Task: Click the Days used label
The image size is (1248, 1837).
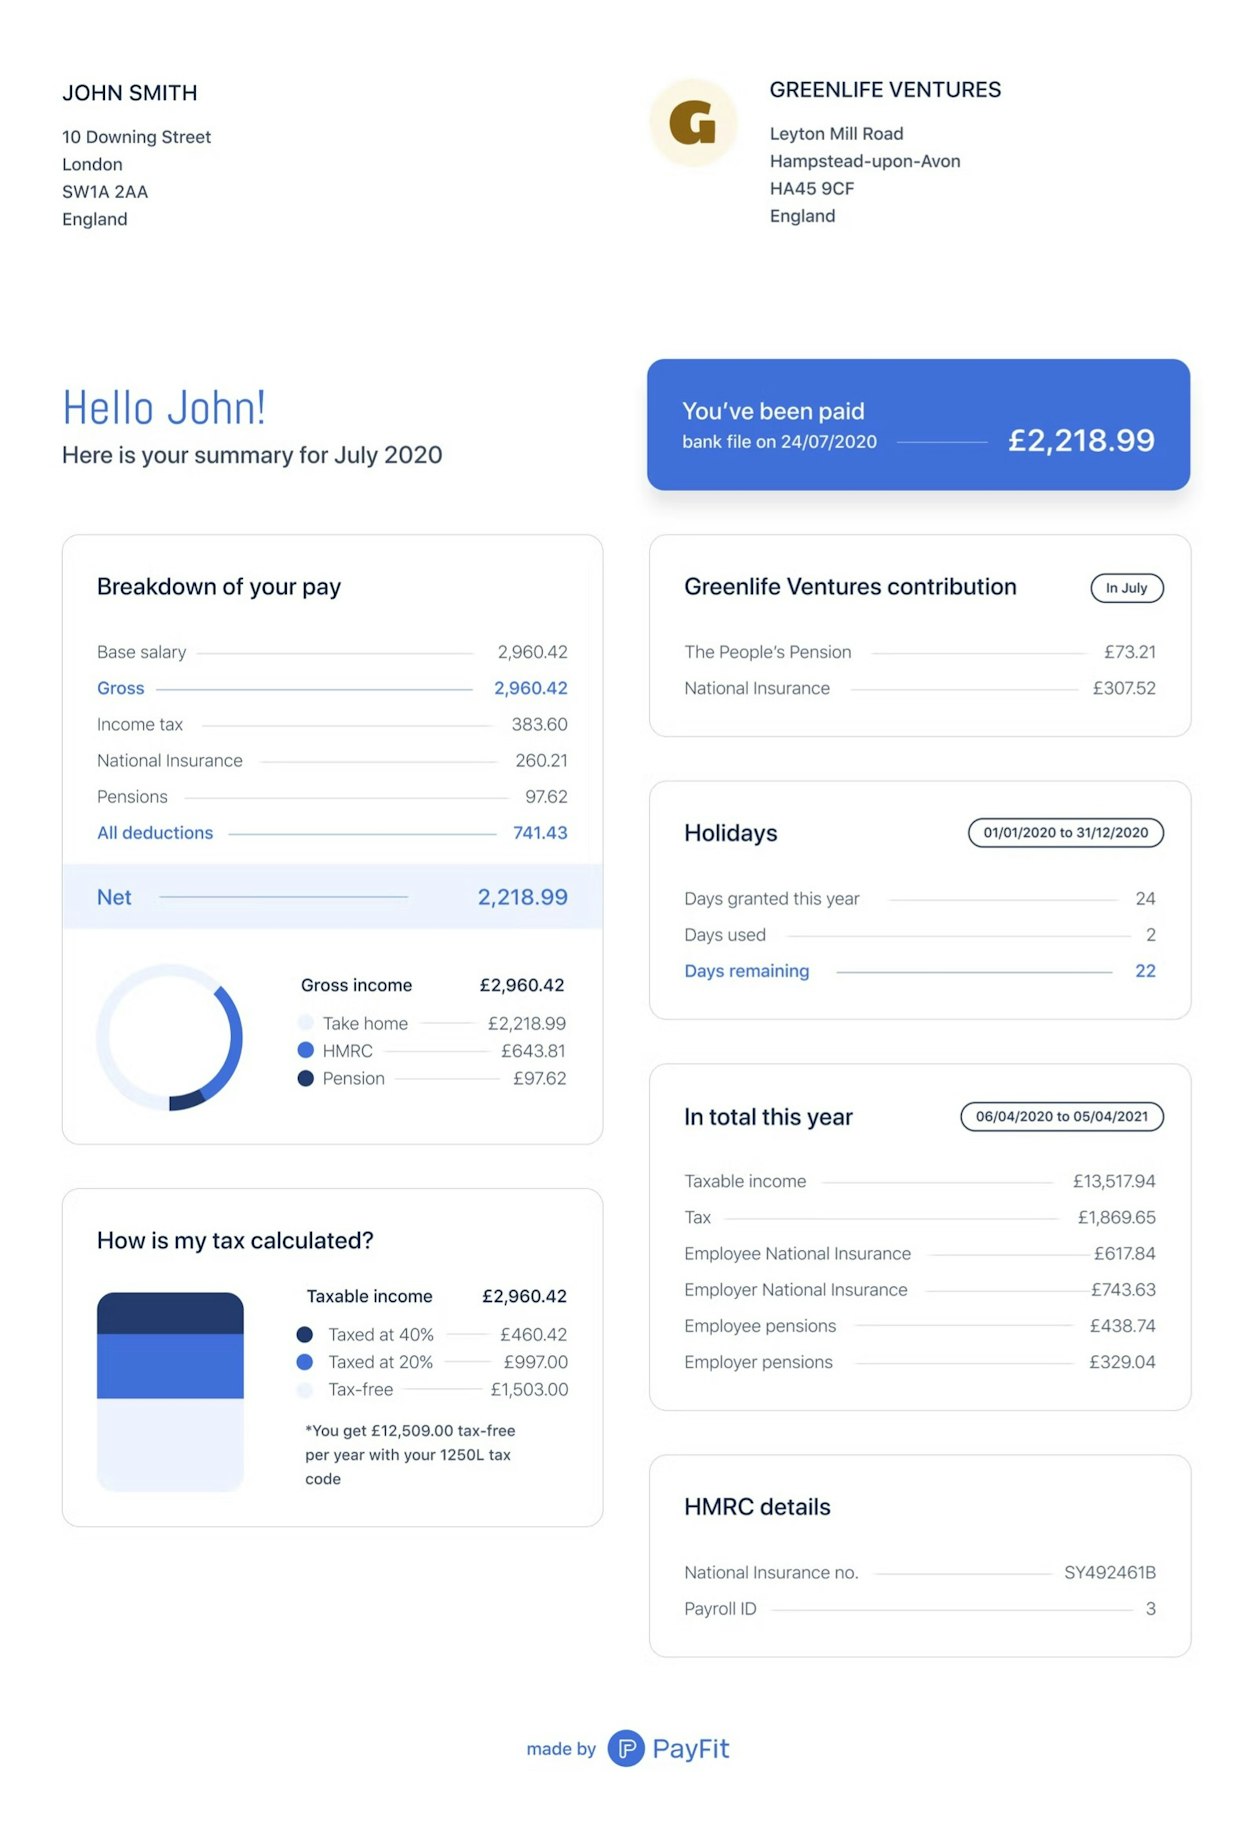Action: [x=725, y=934]
